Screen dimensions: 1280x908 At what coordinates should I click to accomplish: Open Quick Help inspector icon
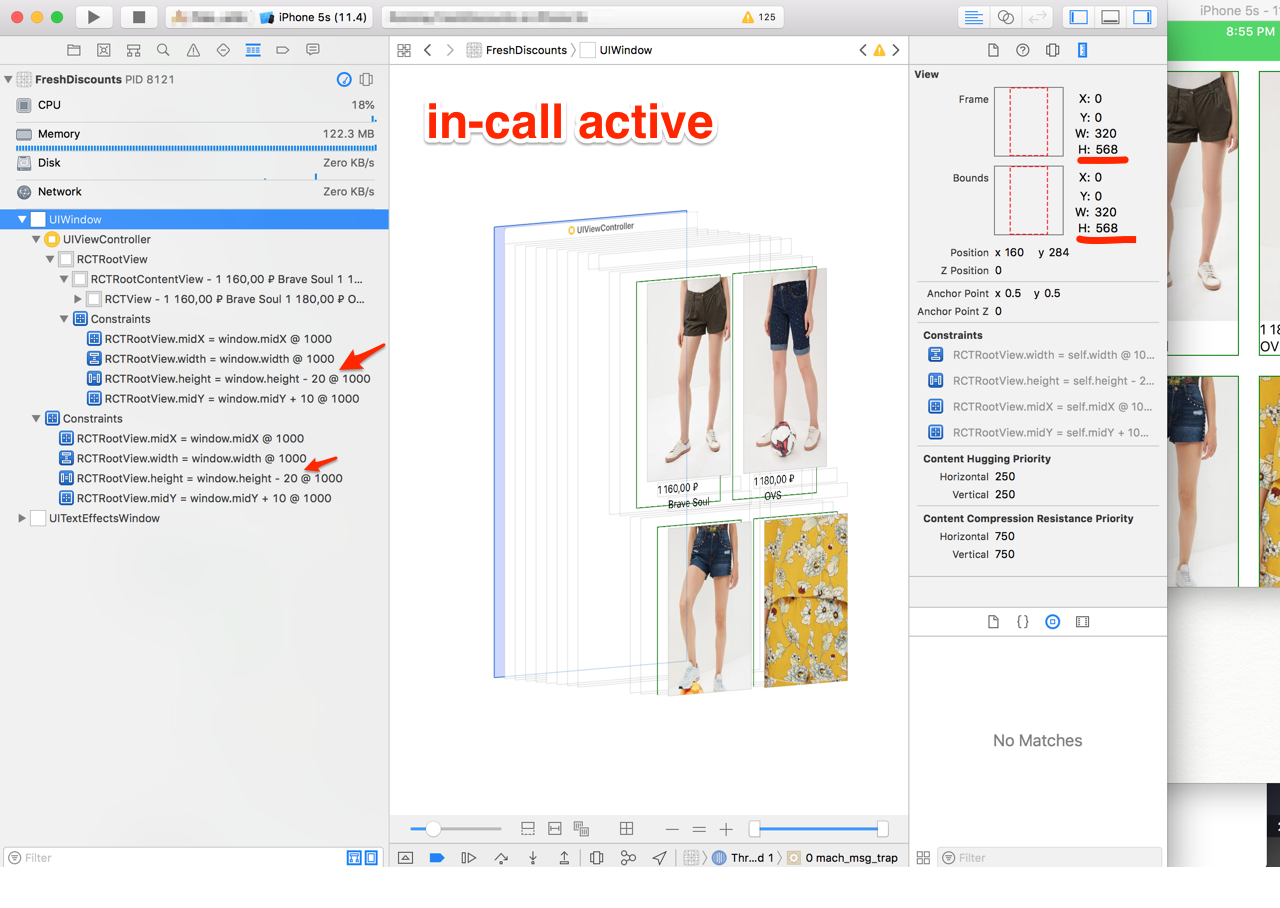click(1023, 50)
